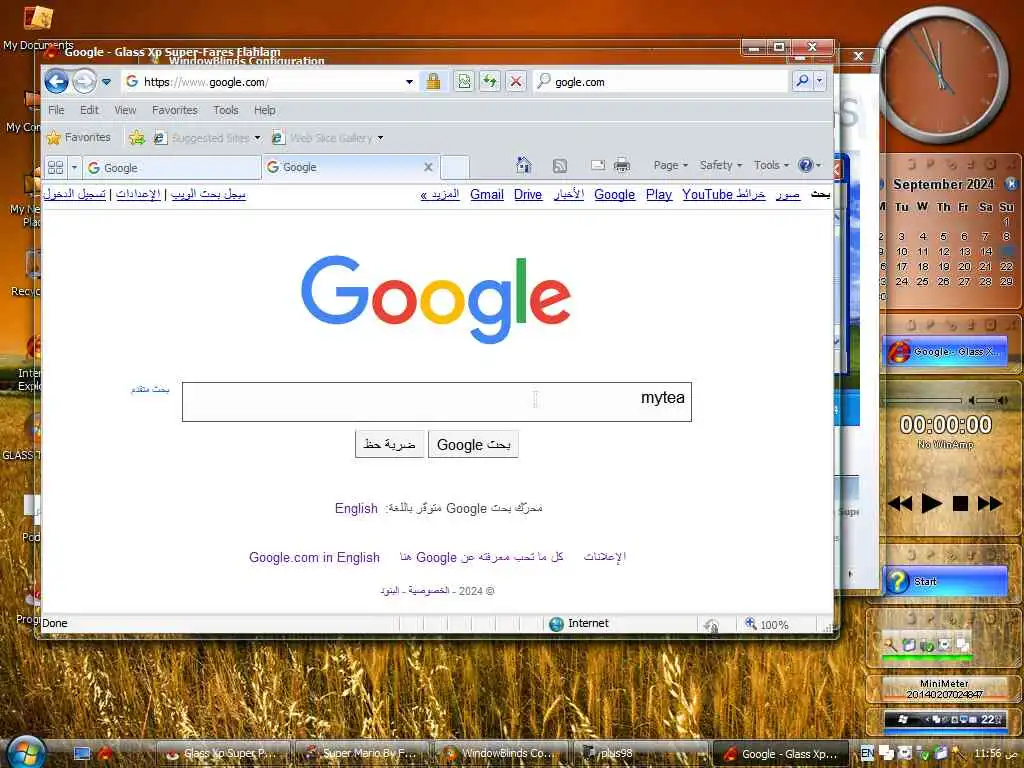Click the Google بحث search button
The height and width of the screenshot is (768, 1024).
[473, 444]
